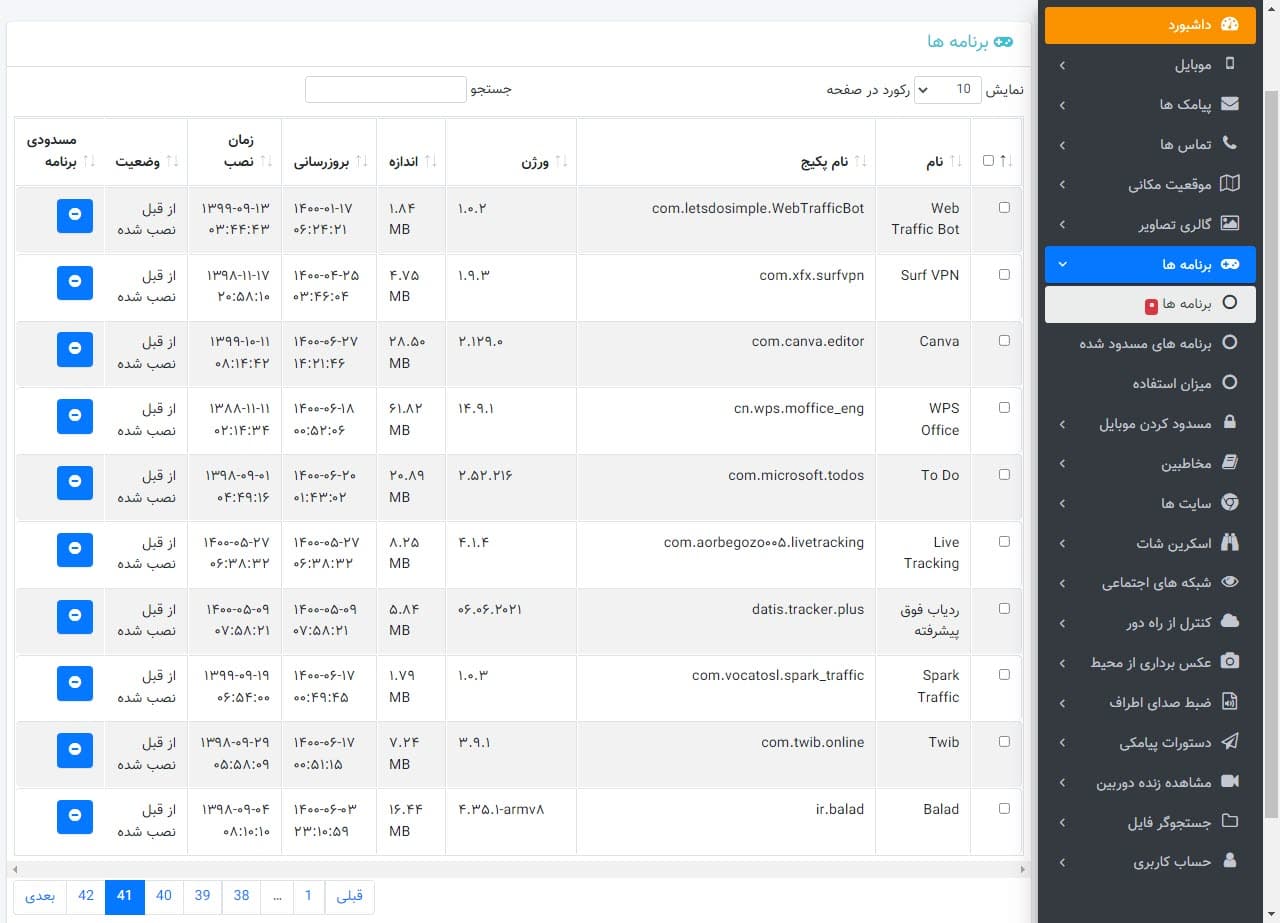Open the records-per-page dropdown showing 10
The height and width of the screenshot is (923, 1280).
pyautogui.click(x=948, y=89)
